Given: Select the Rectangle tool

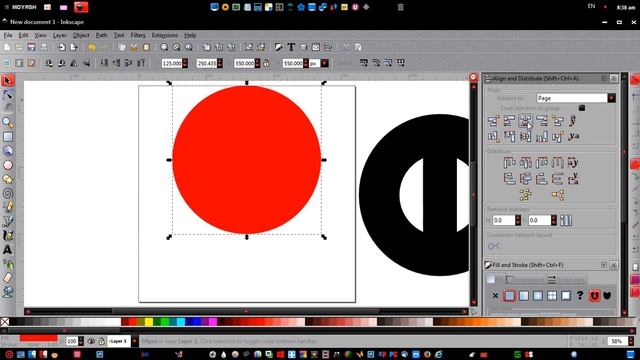Looking at the screenshot, I should pyautogui.click(x=8, y=137).
